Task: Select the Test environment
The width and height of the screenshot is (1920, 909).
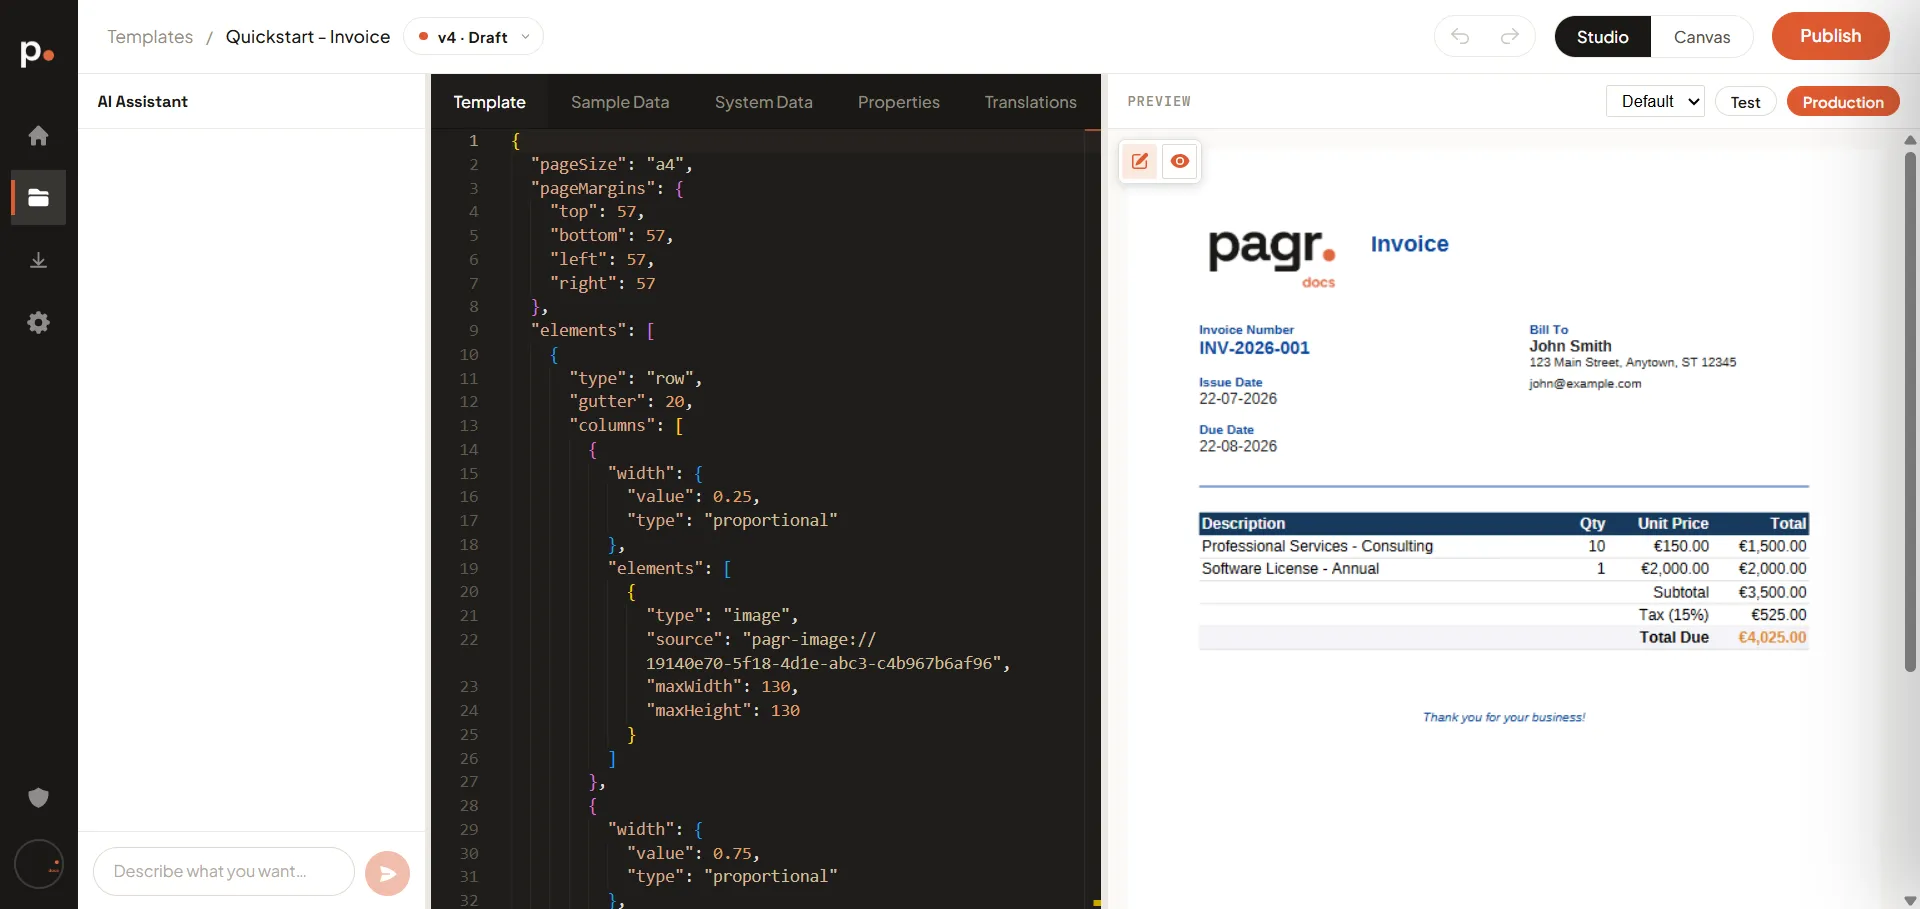Action: point(1745,102)
